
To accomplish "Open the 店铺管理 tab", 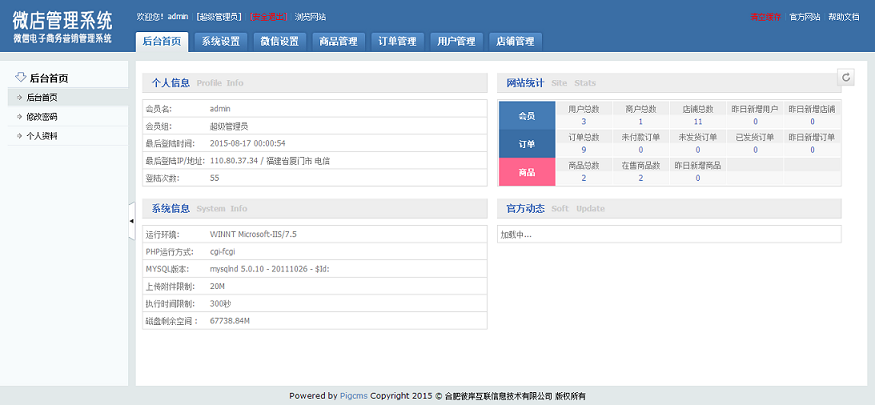I will pyautogui.click(x=515, y=42).
